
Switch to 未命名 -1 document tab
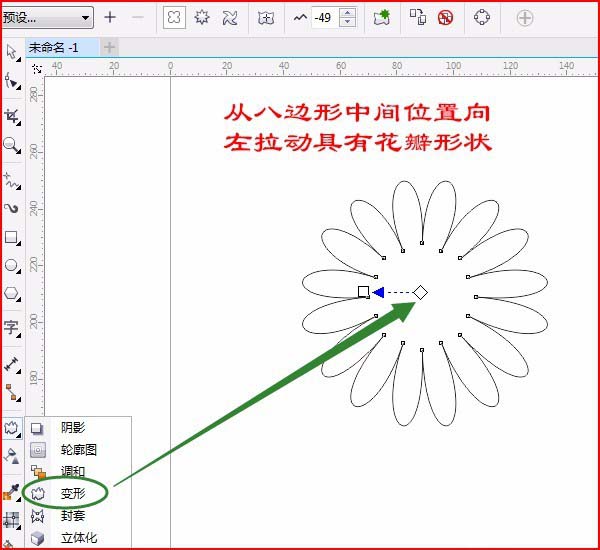click(x=62, y=47)
